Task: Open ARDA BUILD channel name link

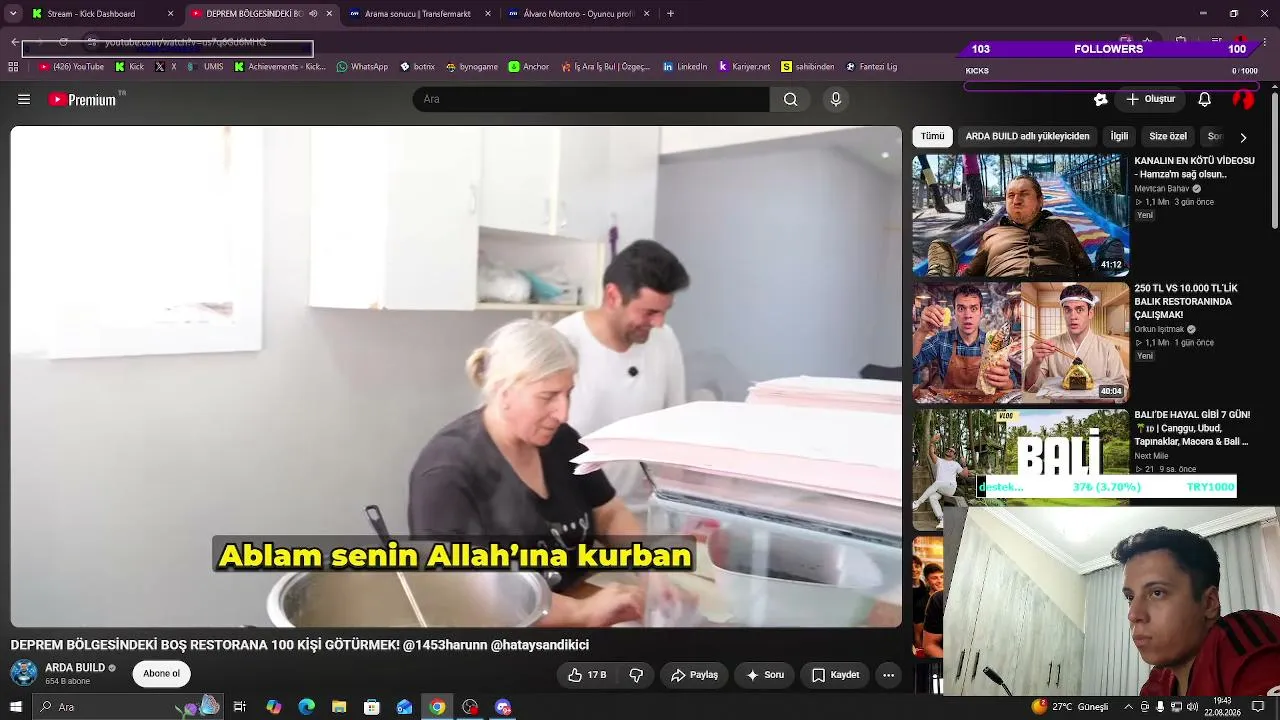Action: point(75,668)
